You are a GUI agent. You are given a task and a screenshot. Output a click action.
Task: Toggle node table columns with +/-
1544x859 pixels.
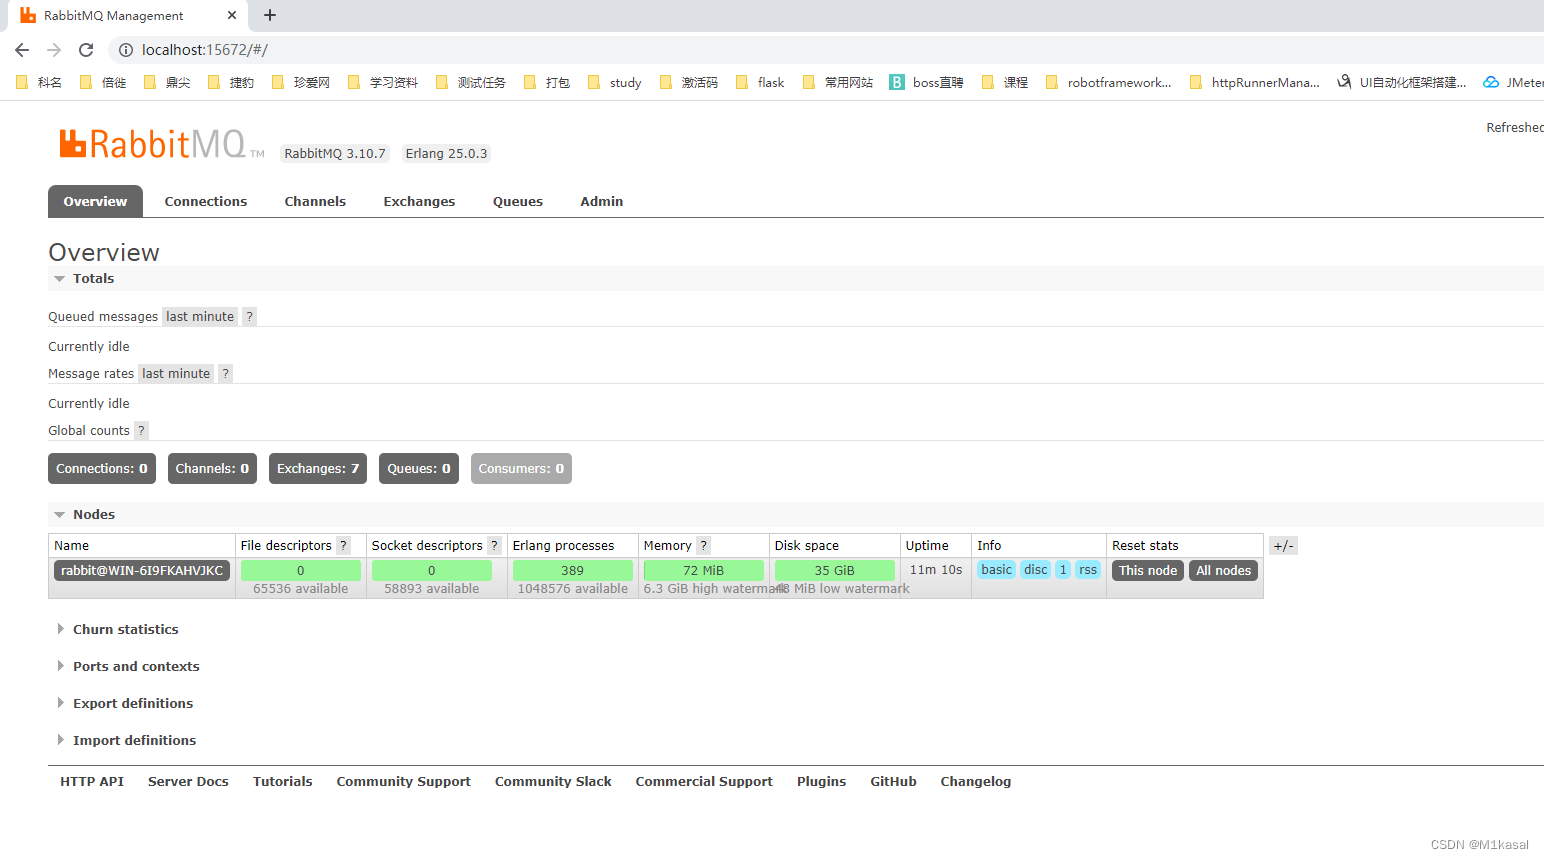pyautogui.click(x=1283, y=545)
